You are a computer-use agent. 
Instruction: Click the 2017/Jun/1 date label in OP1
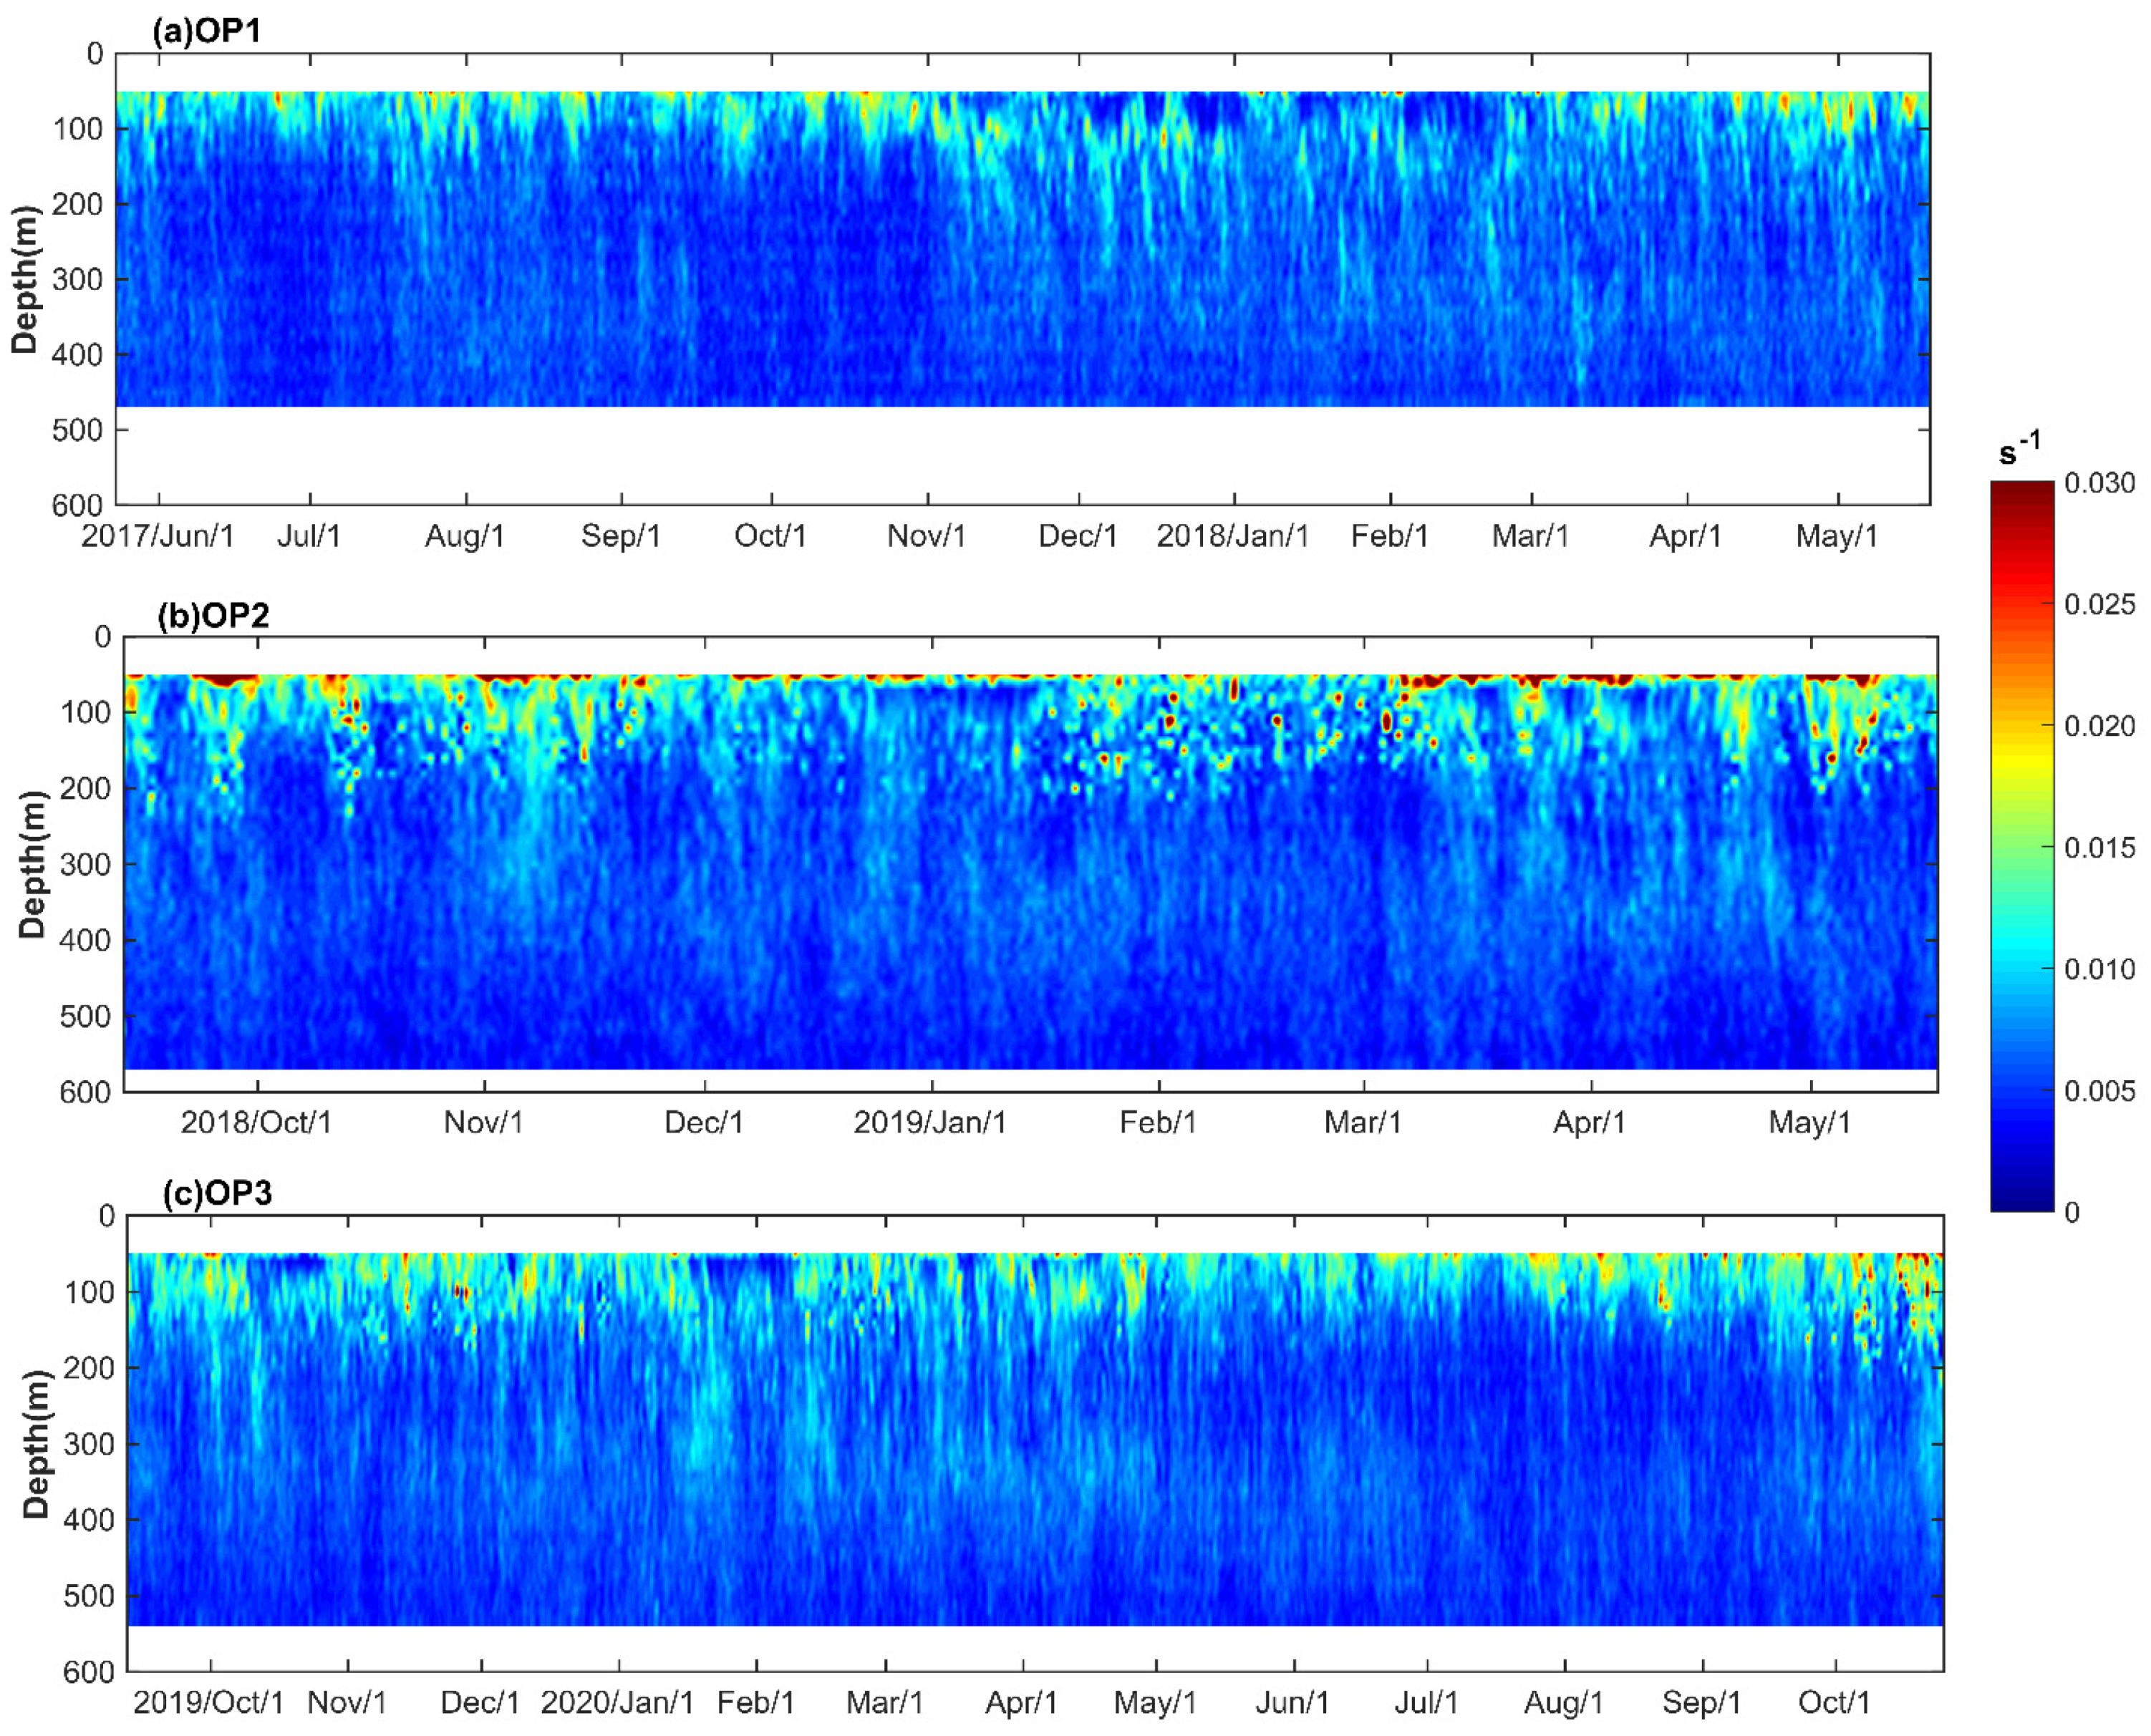[158, 536]
